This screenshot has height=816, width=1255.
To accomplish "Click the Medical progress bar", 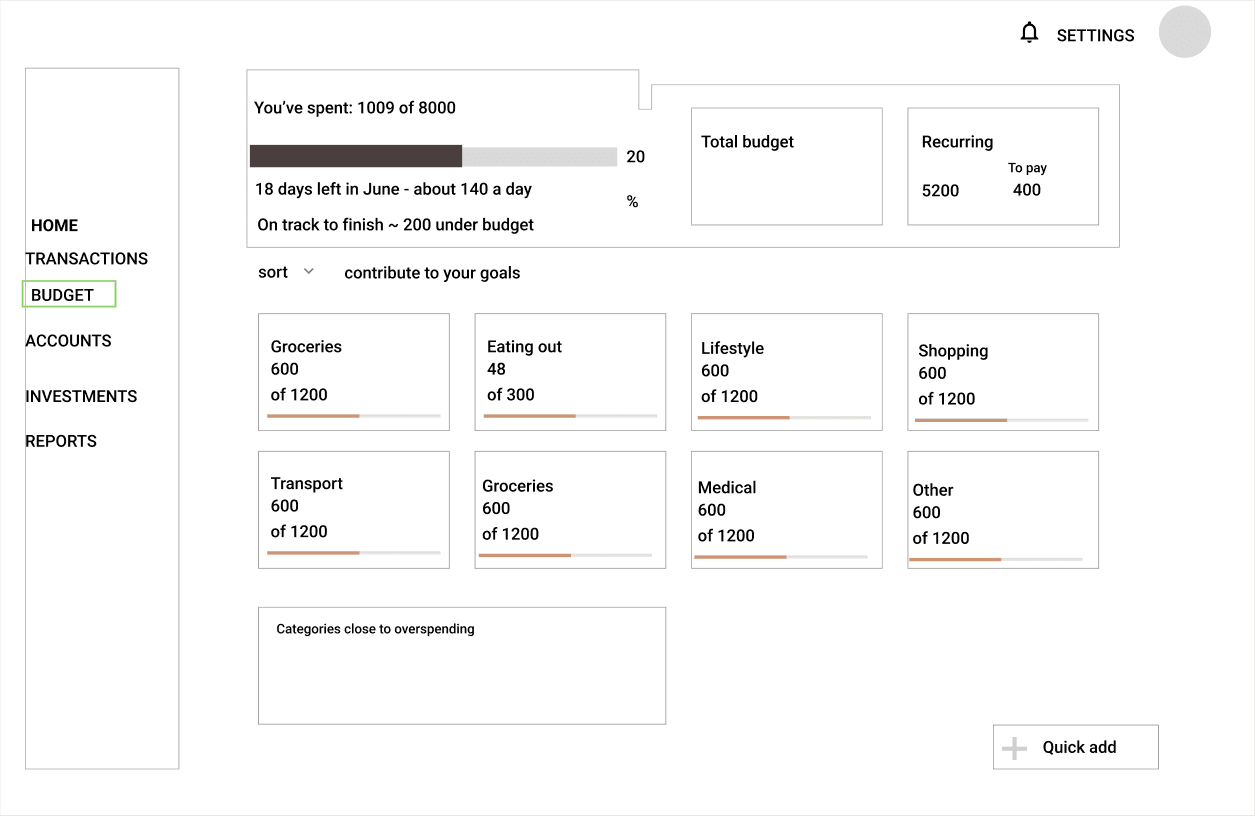I will [781, 557].
